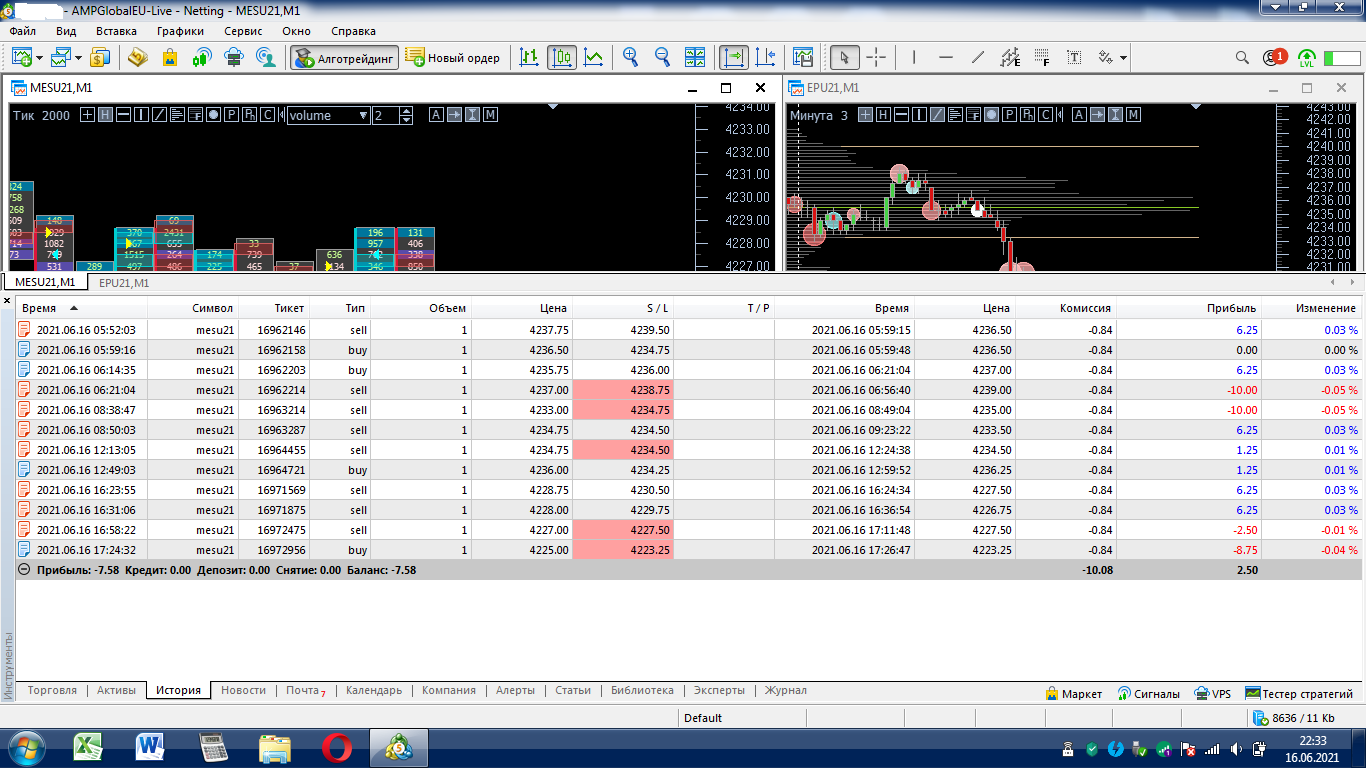The width and height of the screenshot is (1366, 768).
Task: Switch to the Календарь tab
Action: coord(374,691)
